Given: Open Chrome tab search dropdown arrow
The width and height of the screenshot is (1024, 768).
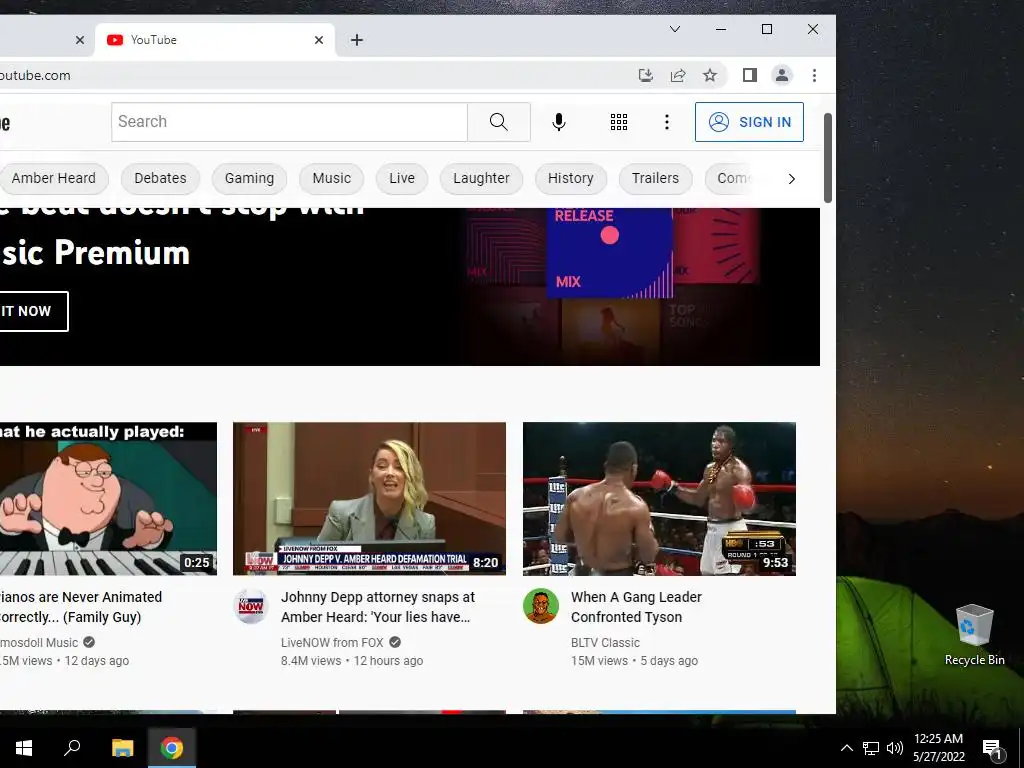Looking at the screenshot, I should pos(675,29).
